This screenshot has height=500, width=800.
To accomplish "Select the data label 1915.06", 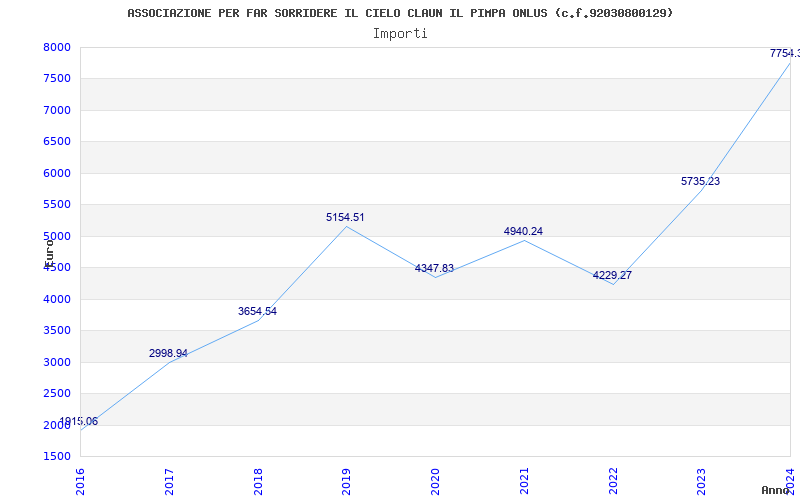I will (x=78, y=421).
